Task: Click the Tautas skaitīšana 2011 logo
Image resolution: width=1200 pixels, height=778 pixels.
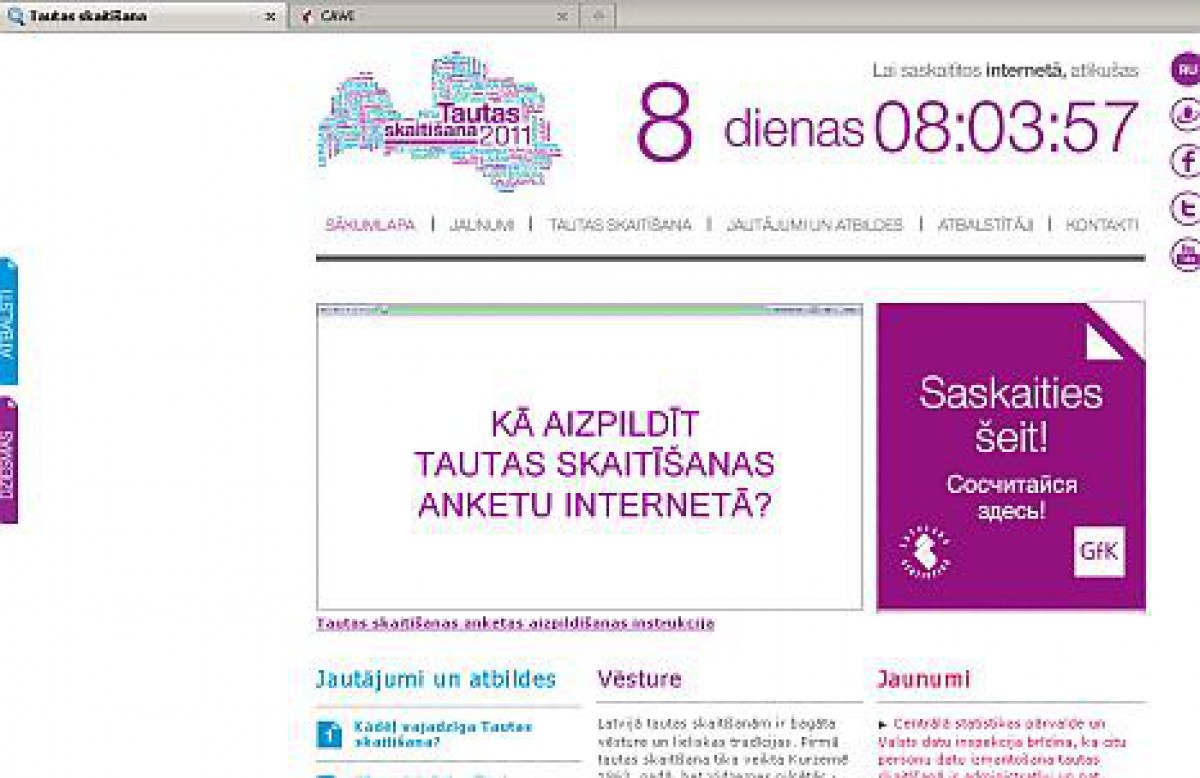Action: click(440, 122)
